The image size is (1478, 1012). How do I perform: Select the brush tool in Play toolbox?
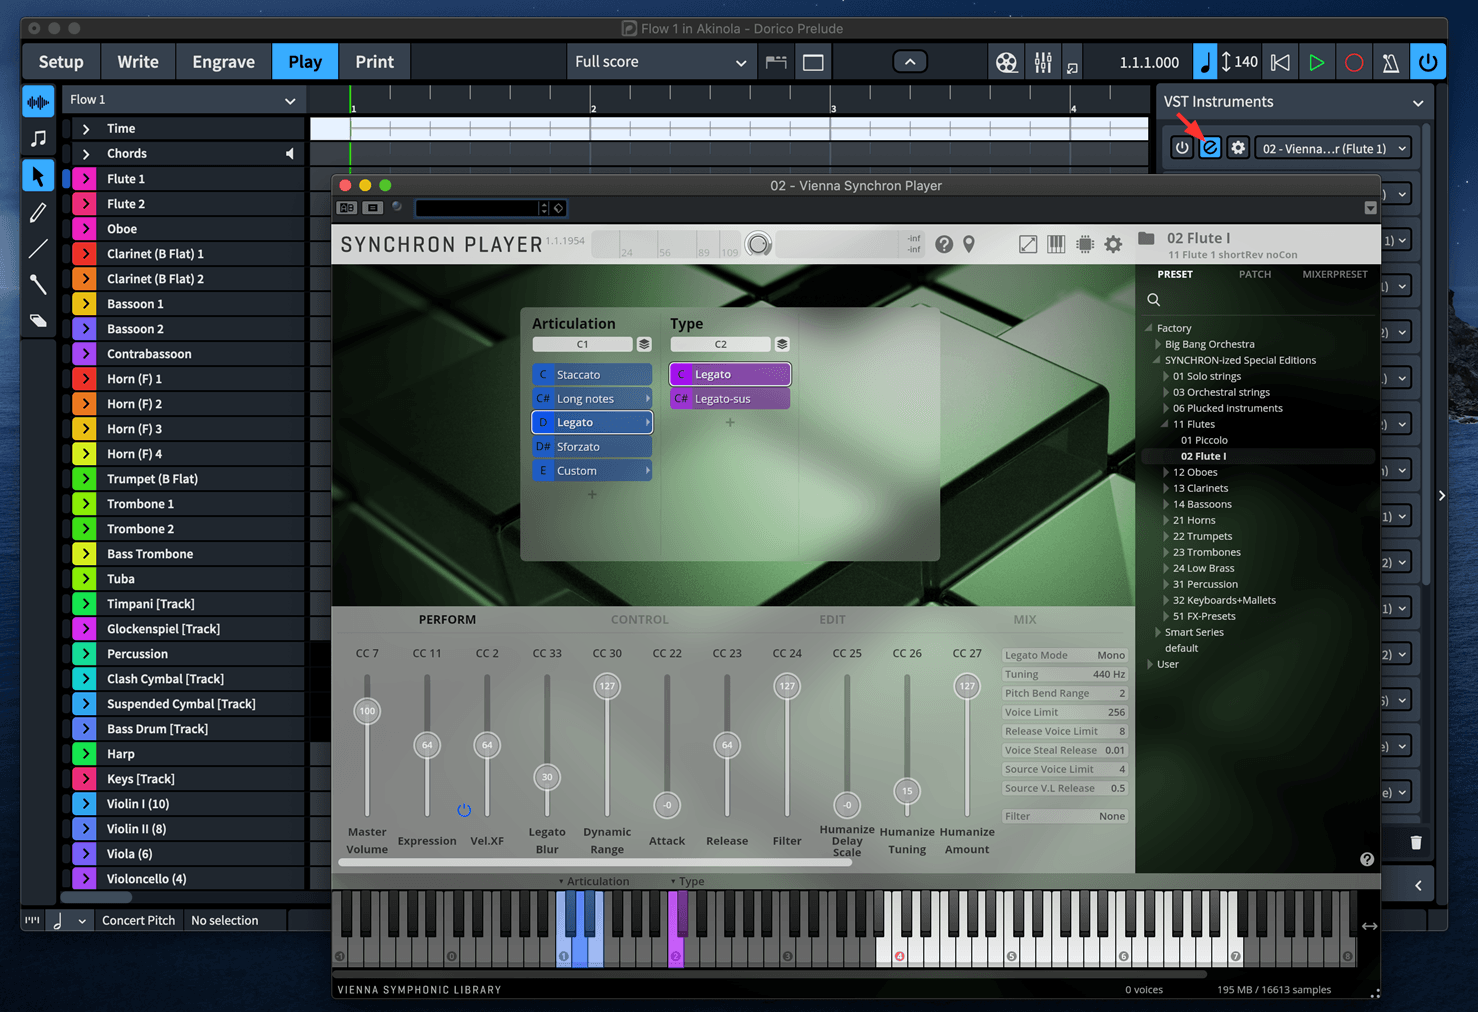coord(38,284)
